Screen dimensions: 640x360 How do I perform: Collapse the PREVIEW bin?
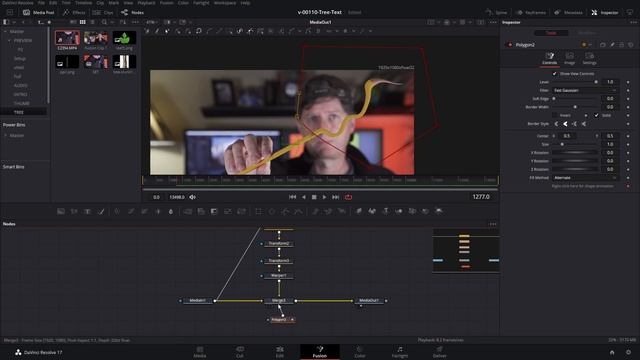pos(9,40)
